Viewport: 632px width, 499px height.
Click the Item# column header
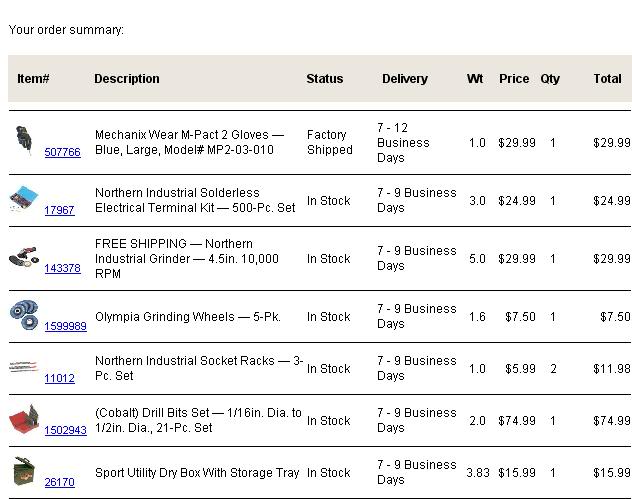click(x=33, y=79)
